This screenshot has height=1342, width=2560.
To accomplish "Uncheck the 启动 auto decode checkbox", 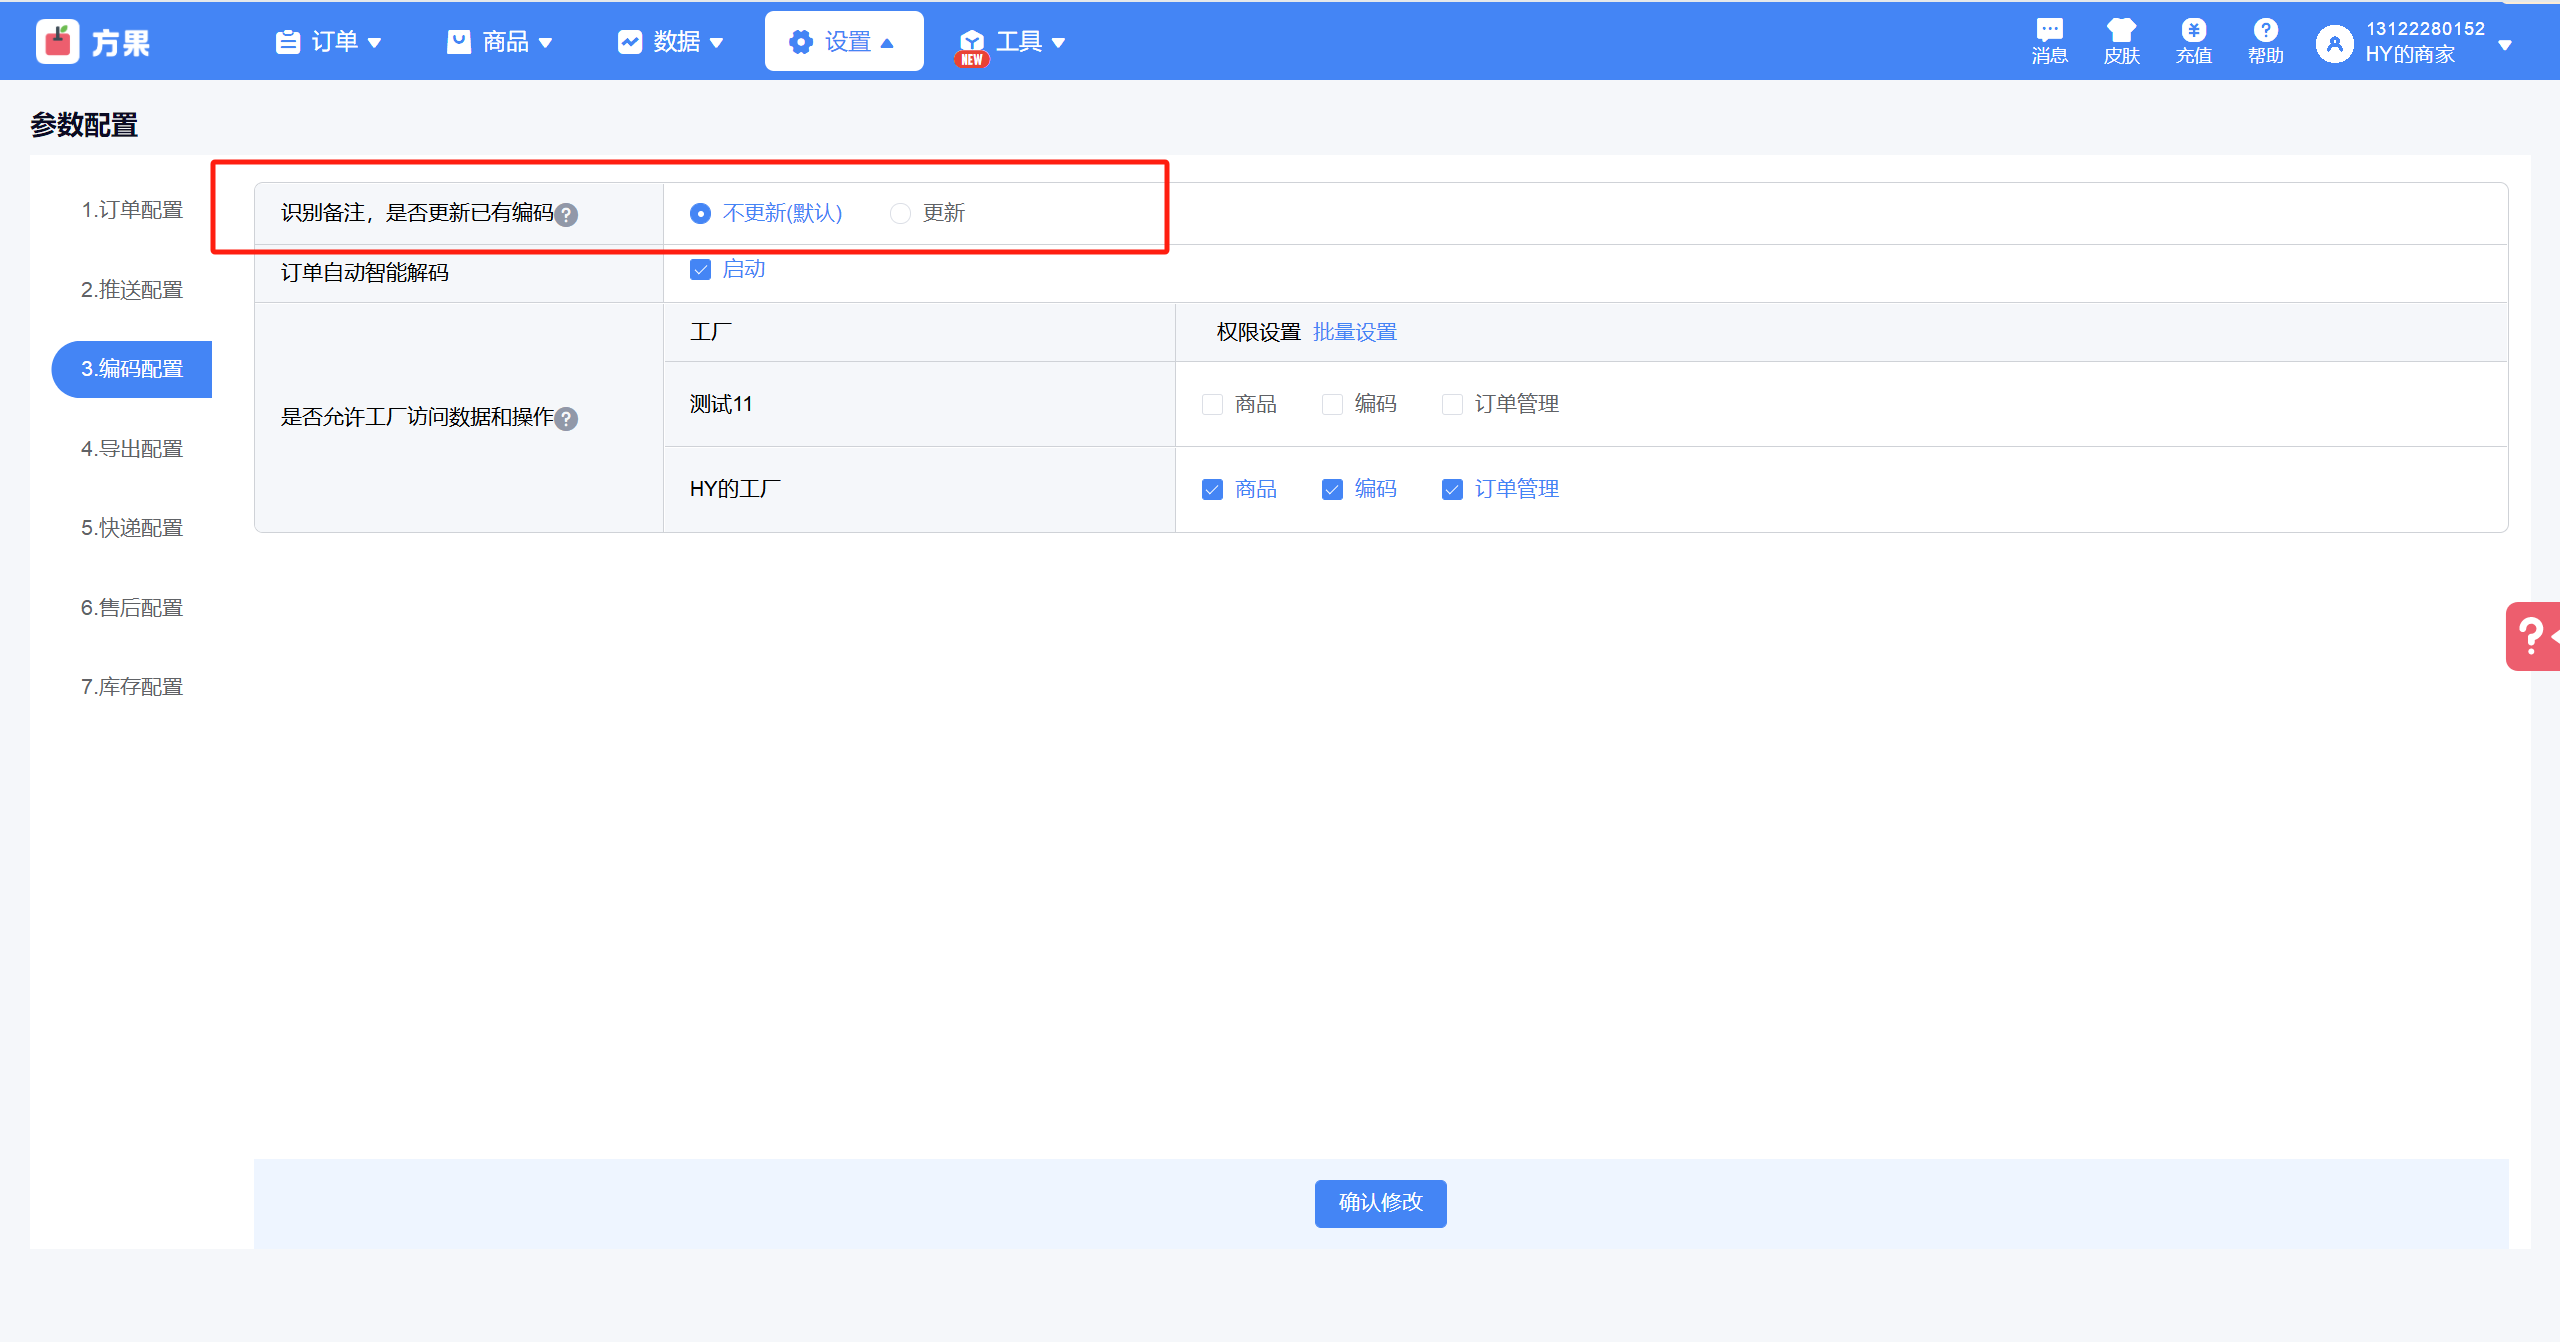I will (x=700, y=269).
